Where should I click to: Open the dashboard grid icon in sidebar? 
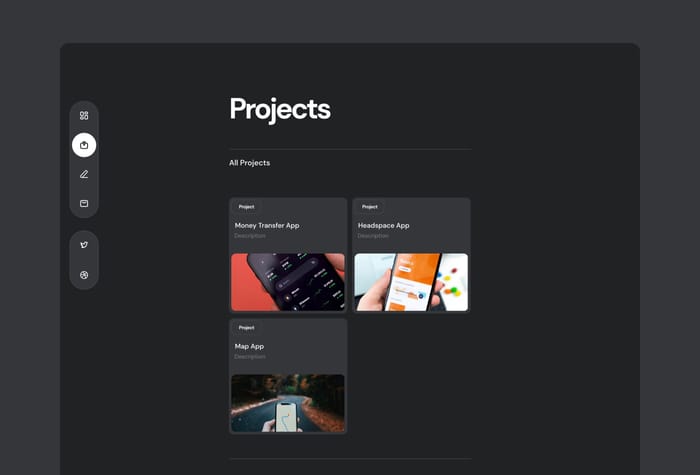click(x=84, y=116)
